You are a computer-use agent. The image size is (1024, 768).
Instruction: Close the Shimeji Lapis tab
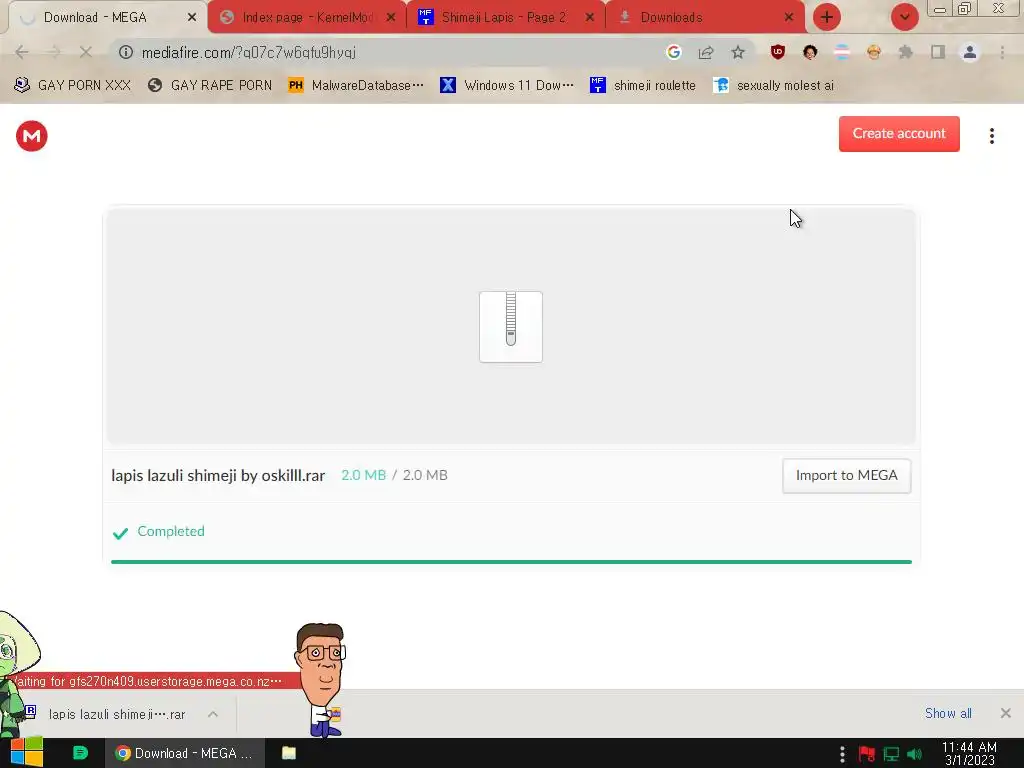590,18
